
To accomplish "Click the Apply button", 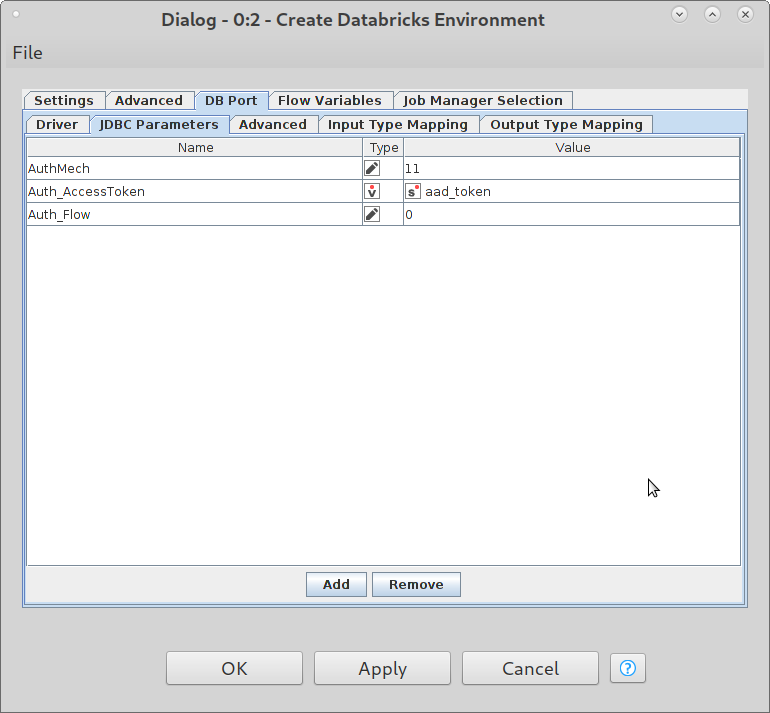I will 383,668.
